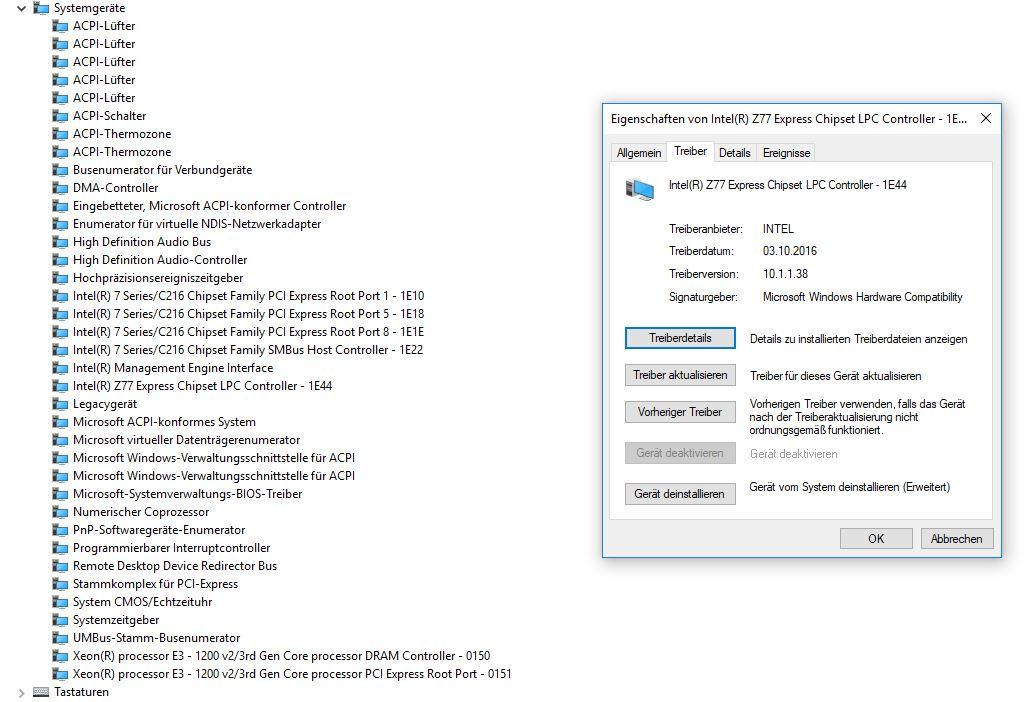Click the Numerischer Coprozessor icon
This screenshot has height=702, width=1035.
[60, 512]
